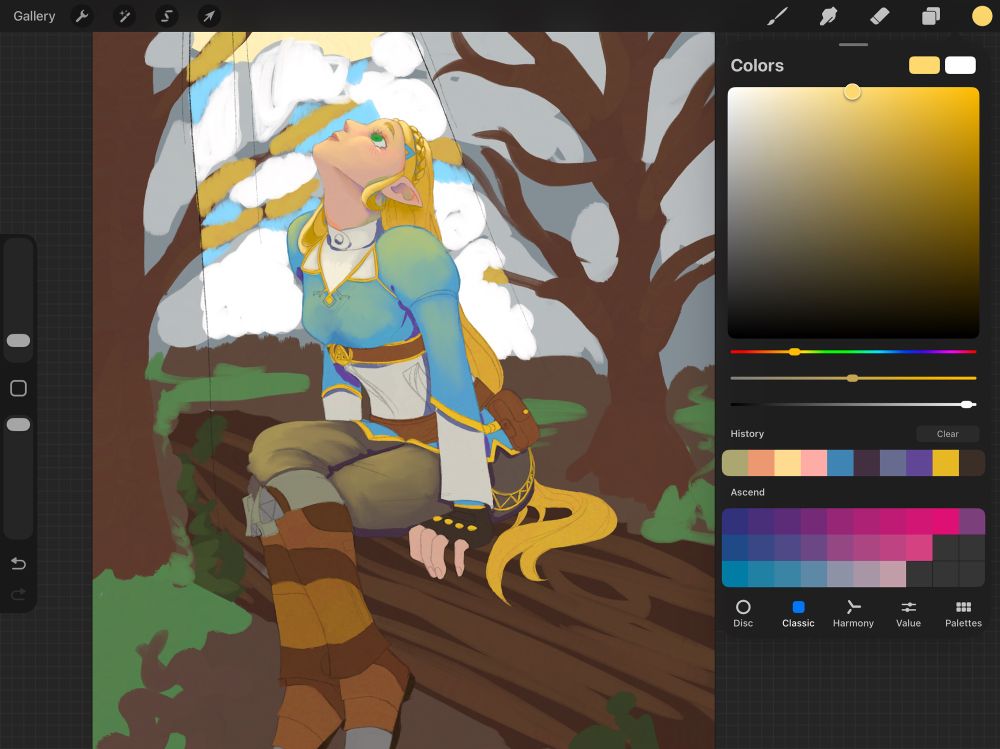Switch to the Harmony color tab
The image size is (1000, 749).
tap(853, 613)
